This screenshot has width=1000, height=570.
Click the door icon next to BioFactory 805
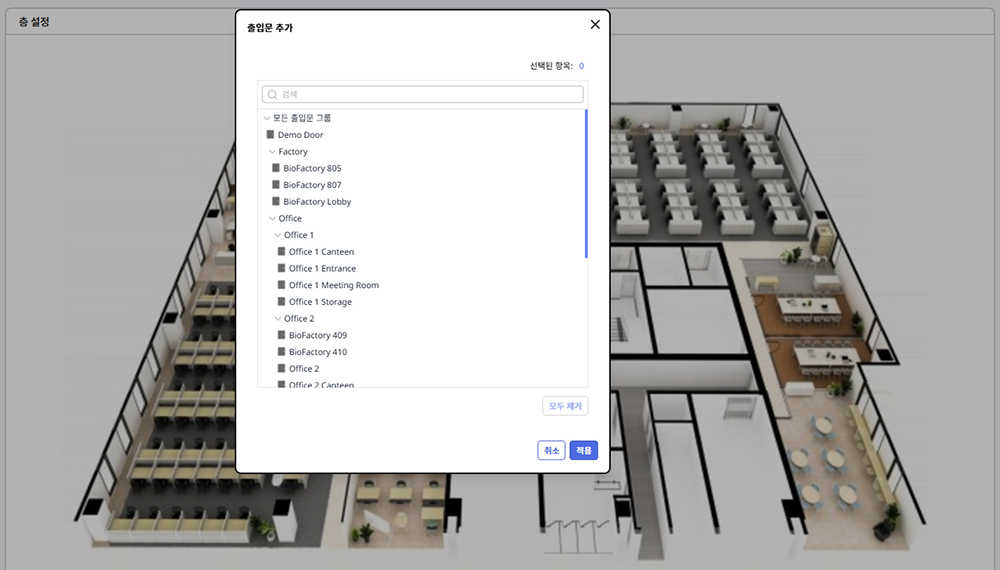[x=276, y=169]
